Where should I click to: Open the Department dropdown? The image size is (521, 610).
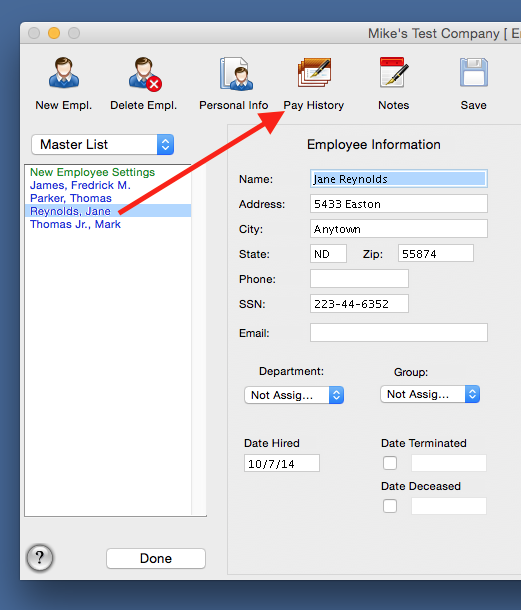[294, 395]
